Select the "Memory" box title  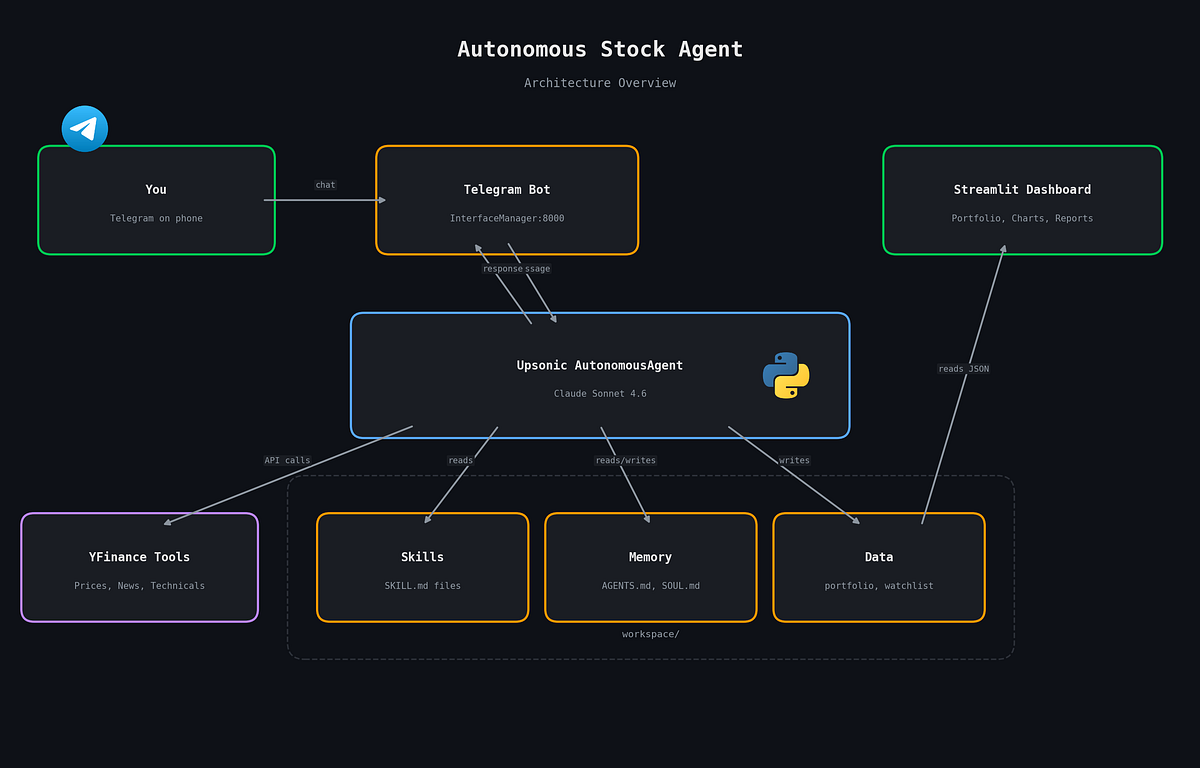(650, 557)
